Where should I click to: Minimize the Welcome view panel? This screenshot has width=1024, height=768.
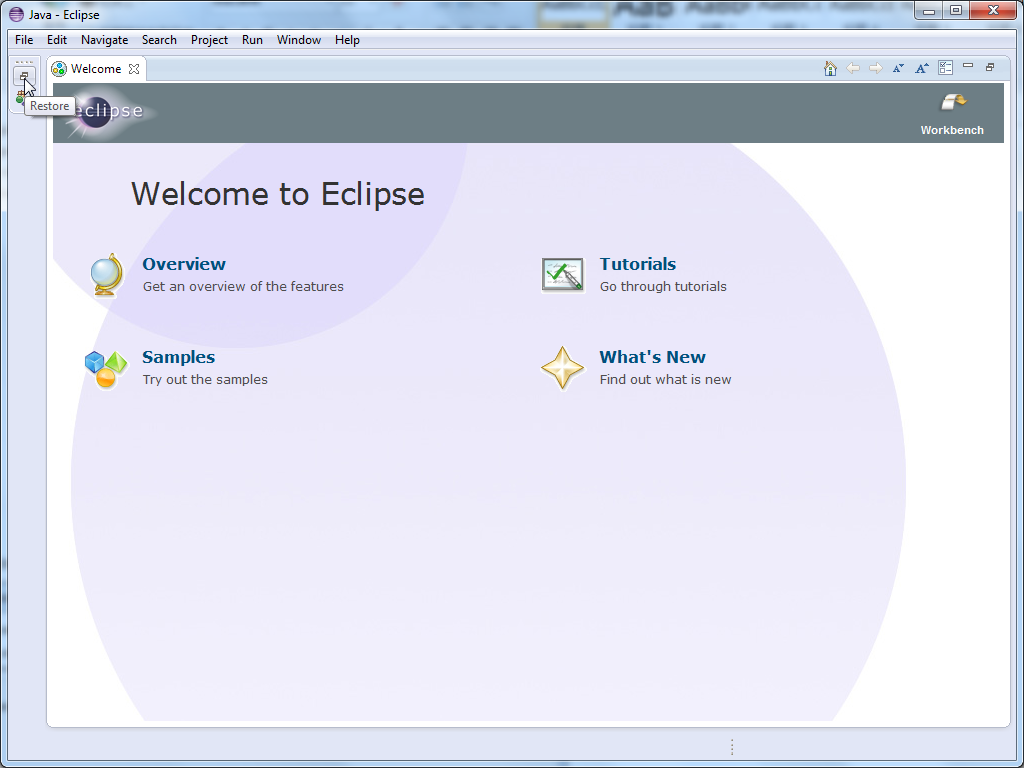[x=968, y=66]
